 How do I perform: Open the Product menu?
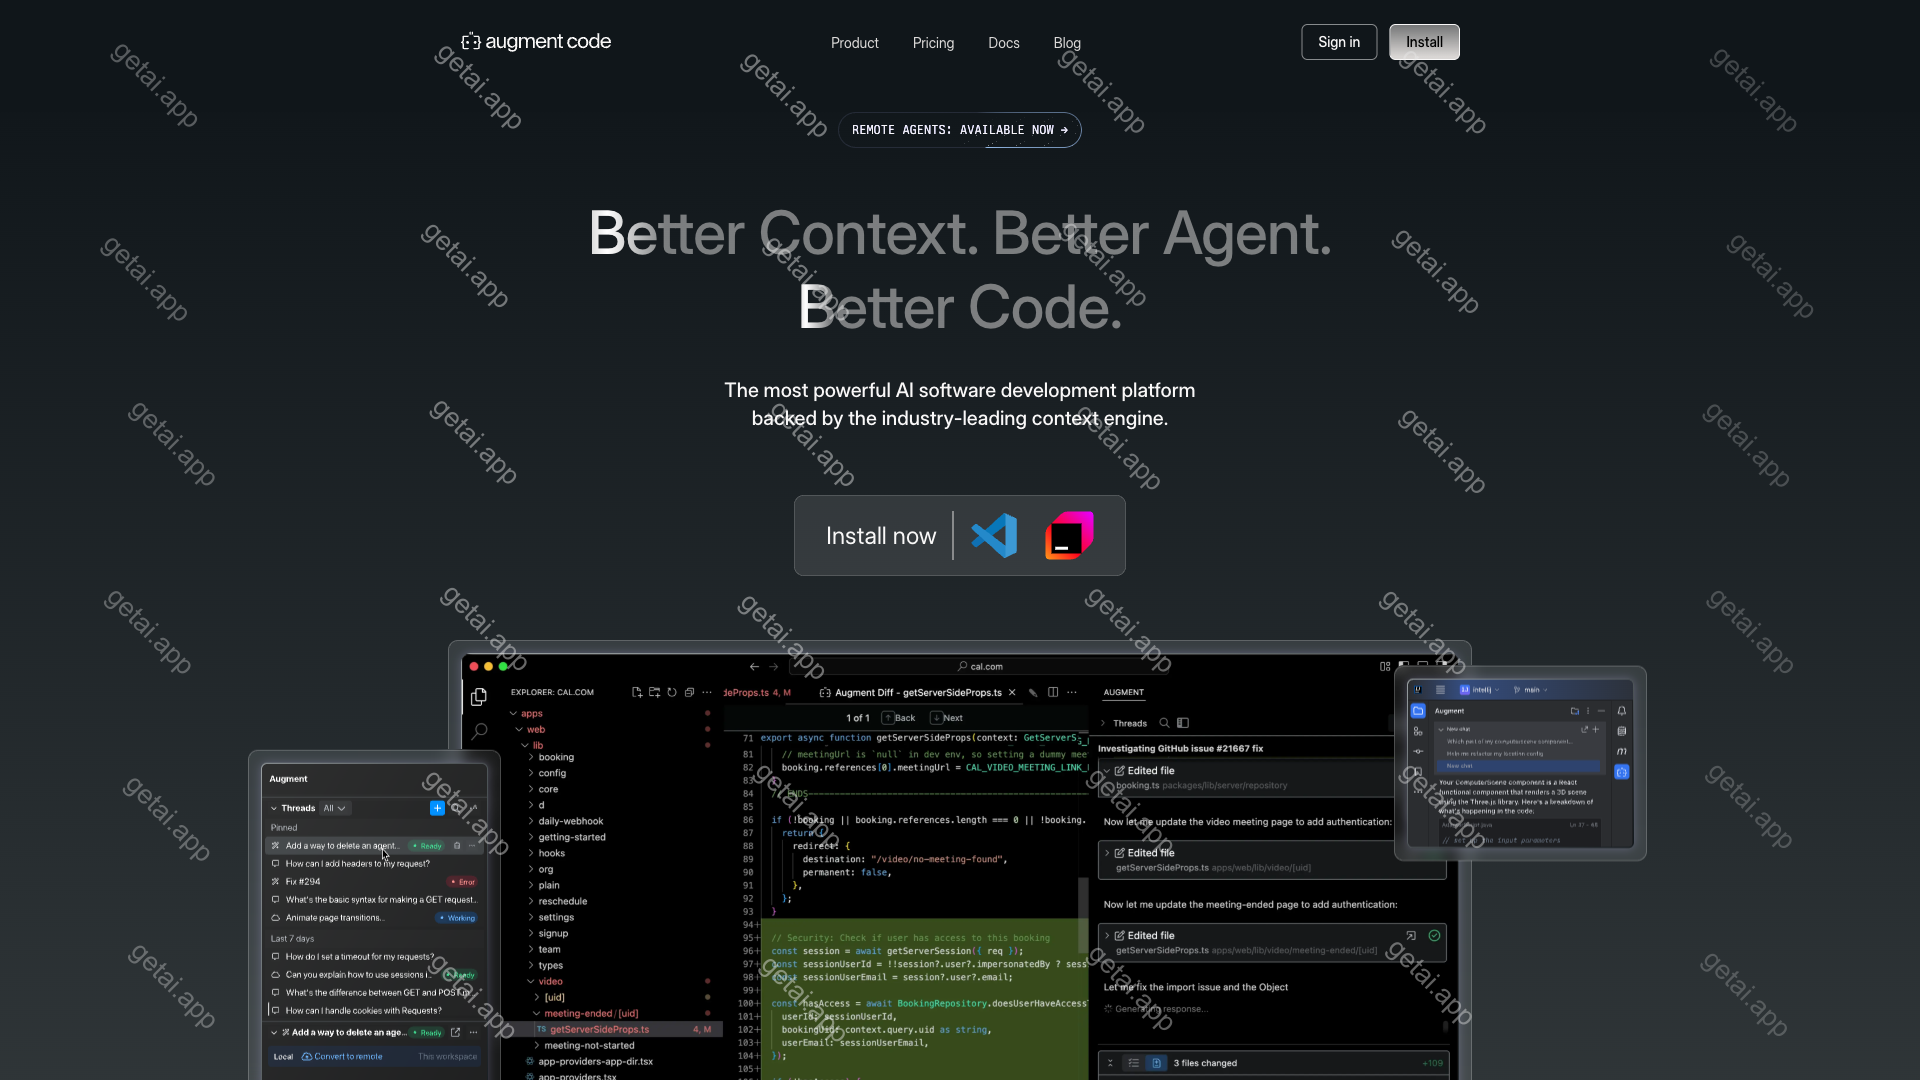[x=855, y=43]
